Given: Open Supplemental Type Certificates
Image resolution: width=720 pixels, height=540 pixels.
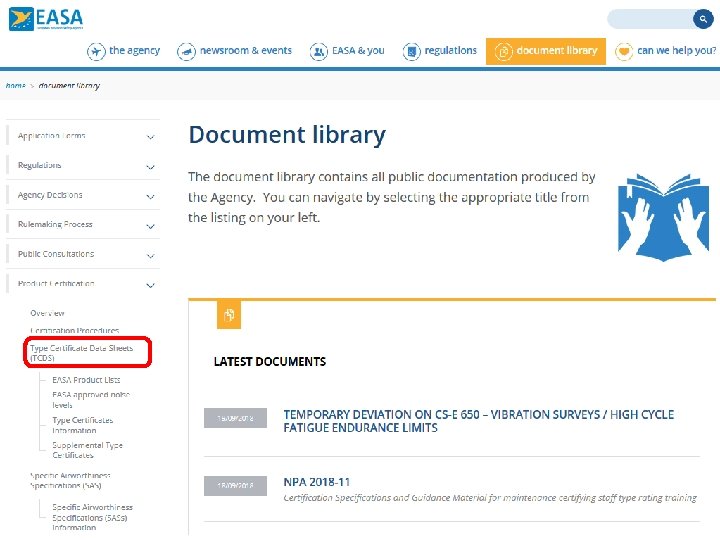Looking at the screenshot, I should point(87,450).
